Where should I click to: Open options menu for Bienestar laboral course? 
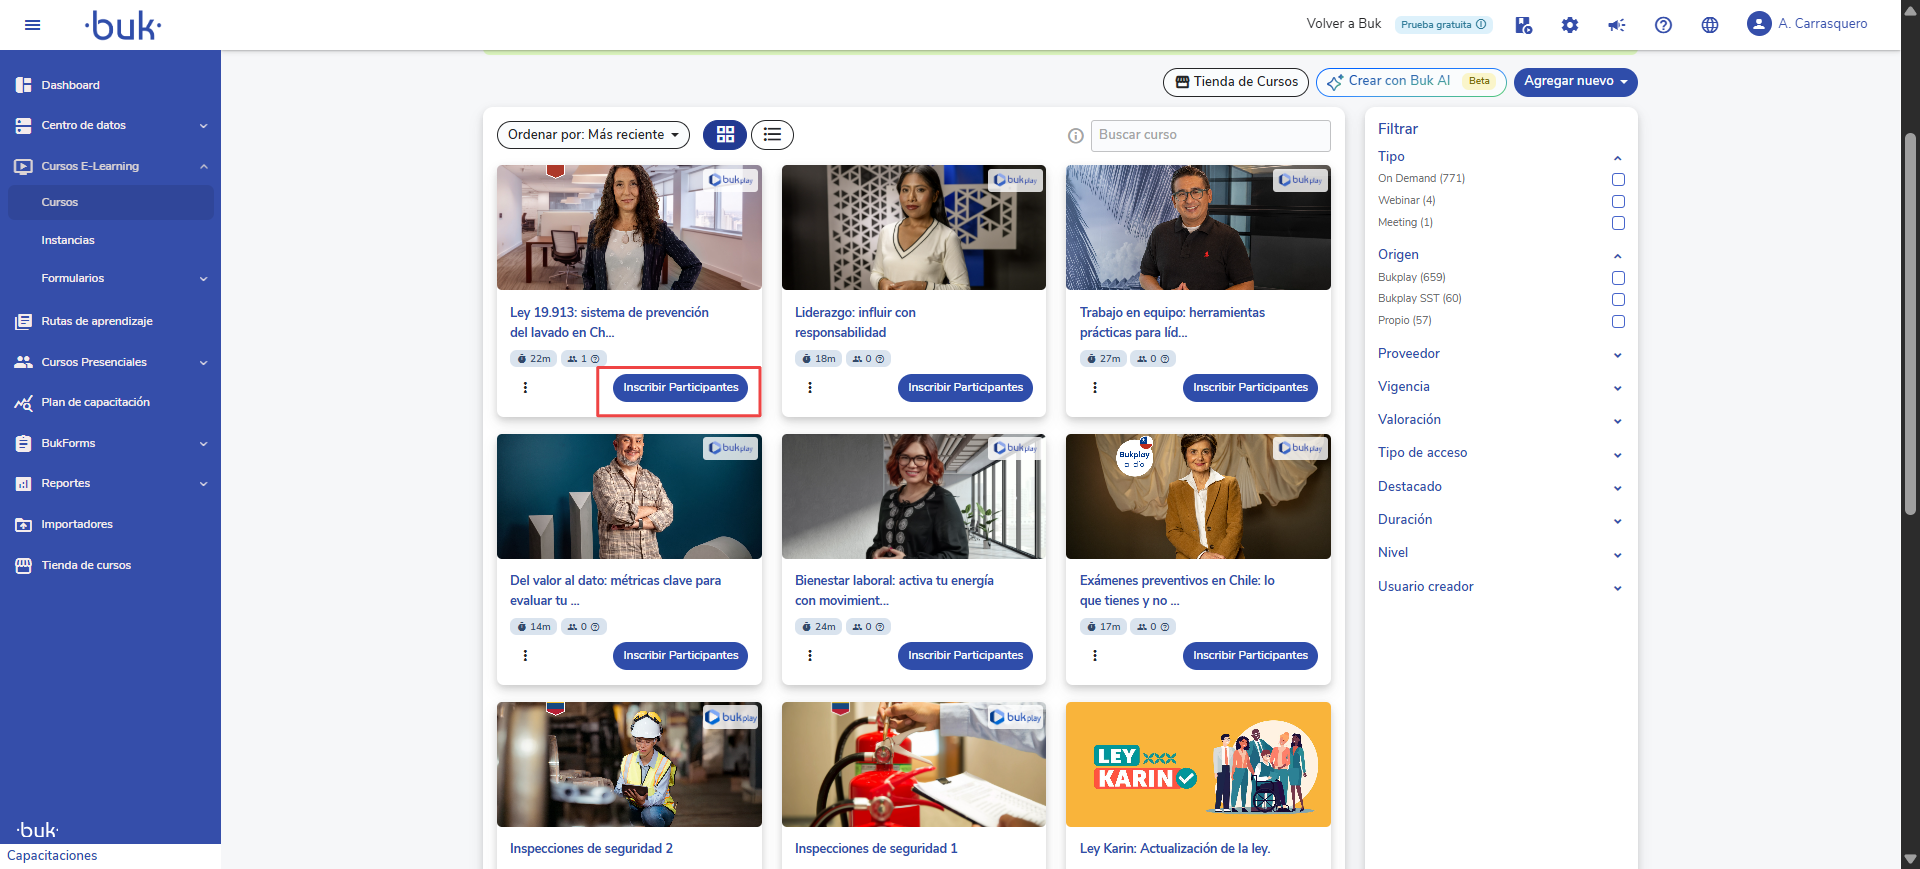(810, 656)
